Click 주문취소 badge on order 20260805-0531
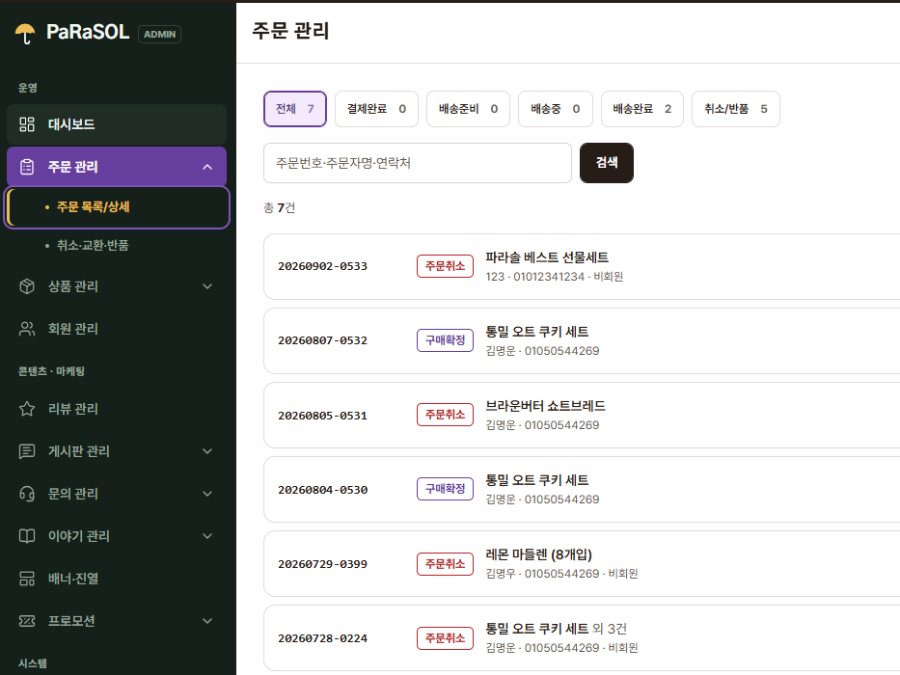900x675 pixels. pos(445,415)
